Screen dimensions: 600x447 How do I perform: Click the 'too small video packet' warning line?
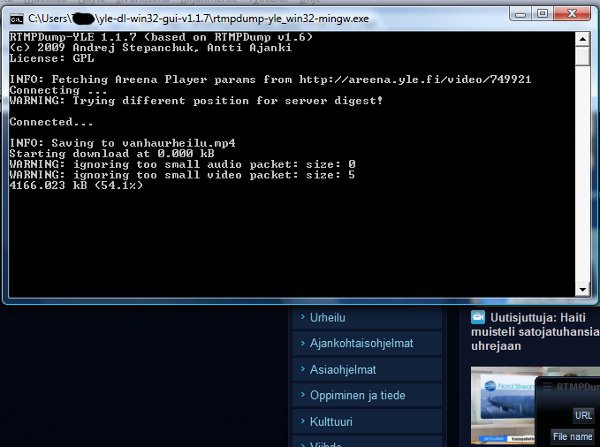[183, 175]
